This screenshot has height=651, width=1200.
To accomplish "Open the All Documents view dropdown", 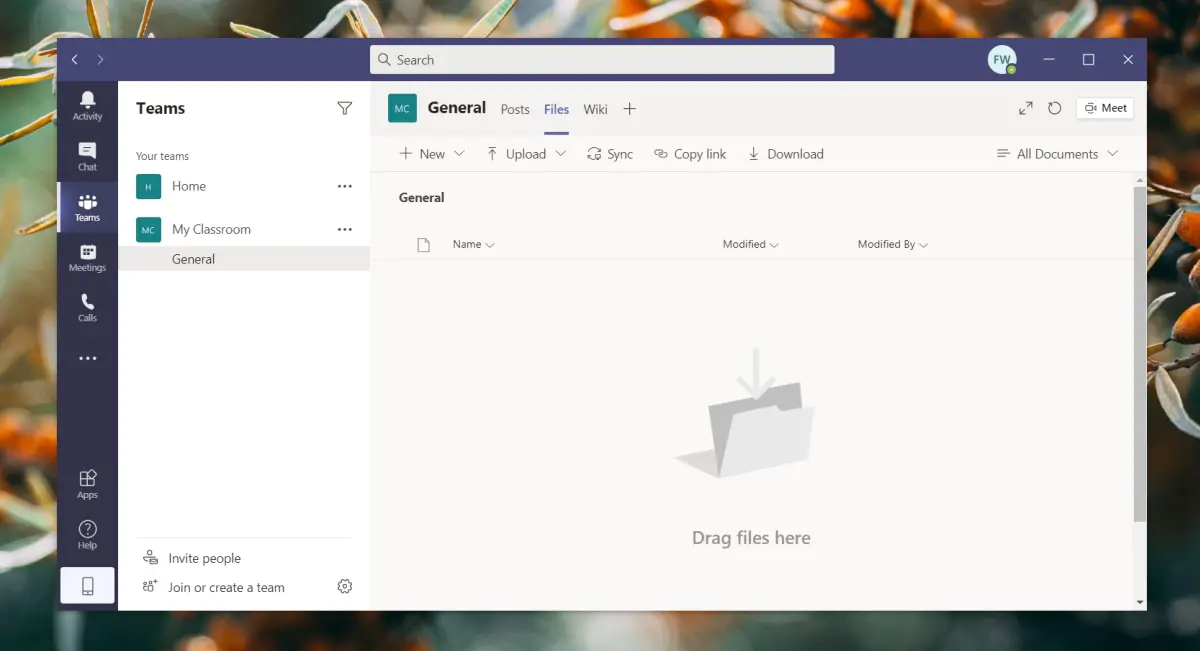I will [1057, 154].
